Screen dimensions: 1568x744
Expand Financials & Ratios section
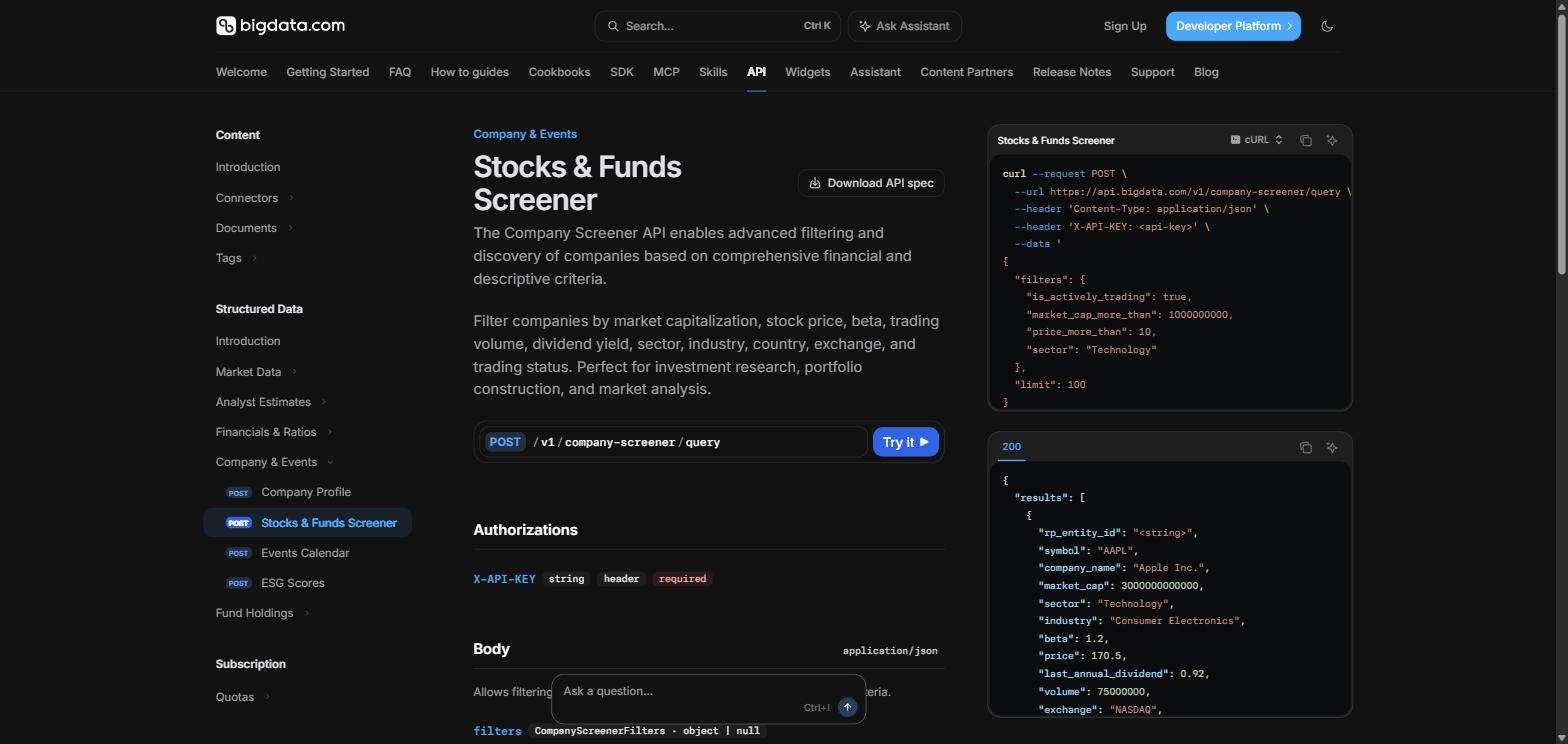pos(329,432)
